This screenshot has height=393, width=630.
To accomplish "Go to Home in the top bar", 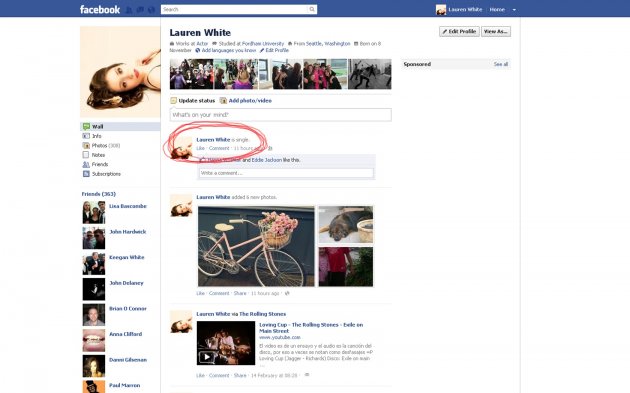I will tap(497, 9).
